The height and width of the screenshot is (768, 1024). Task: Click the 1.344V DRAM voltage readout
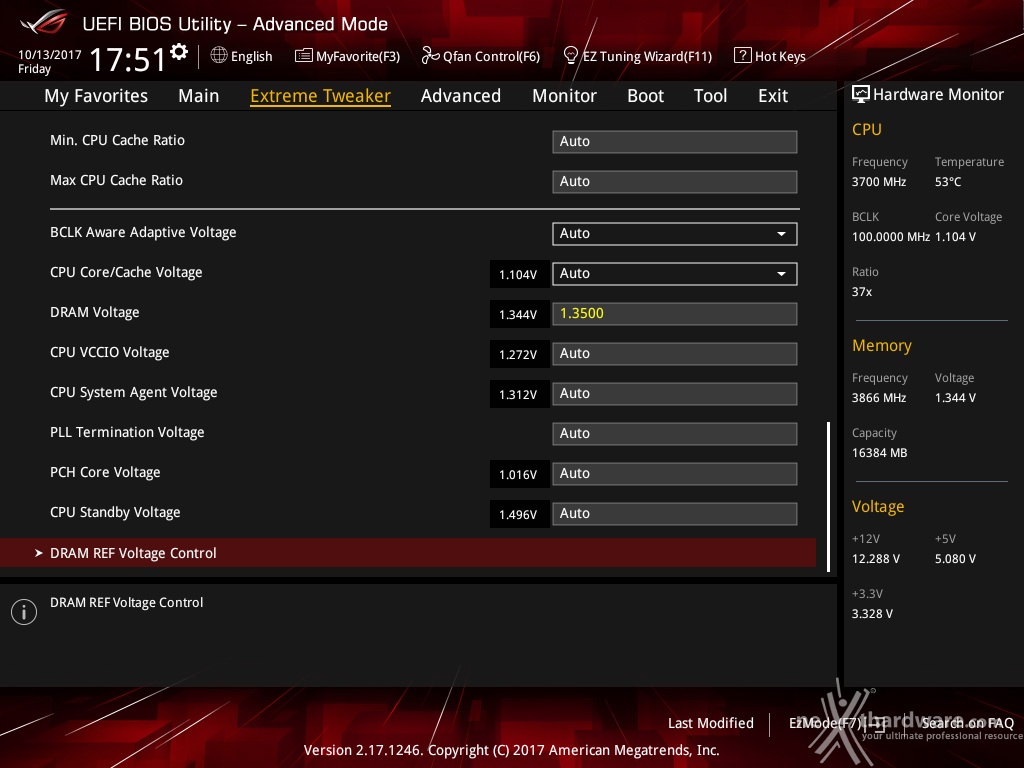tap(519, 314)
